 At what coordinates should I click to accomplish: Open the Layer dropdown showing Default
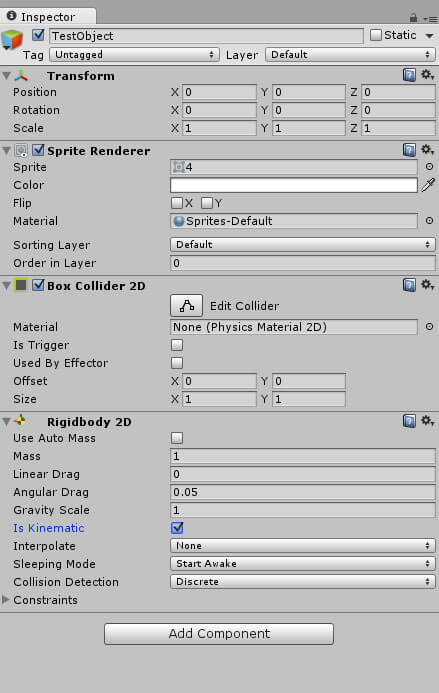click(350, 55)
